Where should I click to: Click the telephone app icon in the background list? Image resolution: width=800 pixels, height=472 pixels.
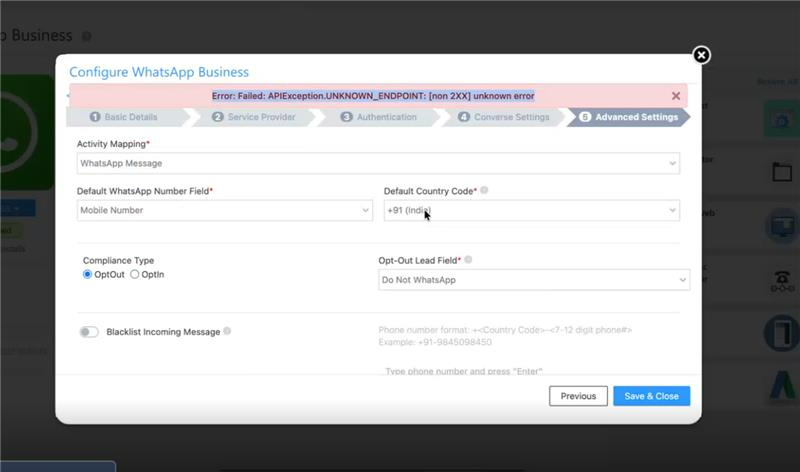point(782,282)
